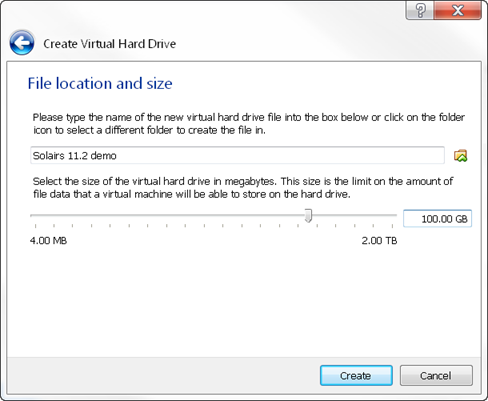Screen dimensions: 488x401
Task: Click the 4.00 MB minimum label
Action: click(48, 240)
